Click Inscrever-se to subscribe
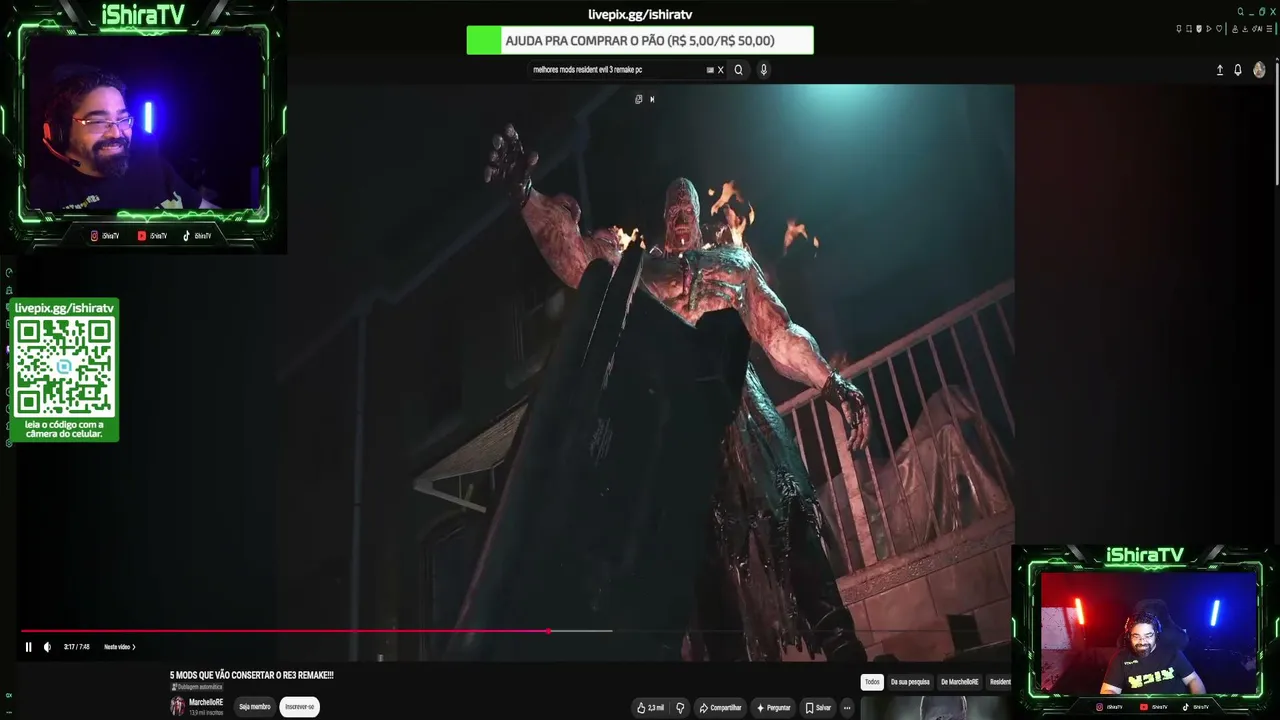The height and width of the screenshot is (720, 1280). point(299,707)
